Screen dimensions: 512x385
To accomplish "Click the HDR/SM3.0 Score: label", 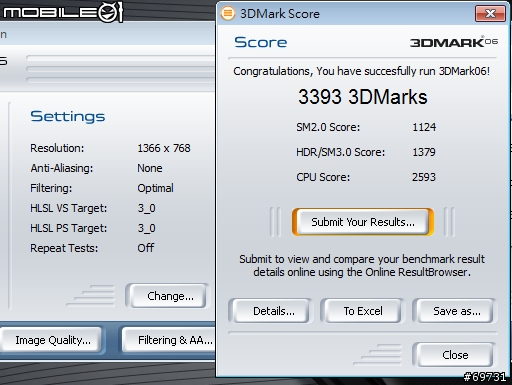I will click(x=340, y=152).
